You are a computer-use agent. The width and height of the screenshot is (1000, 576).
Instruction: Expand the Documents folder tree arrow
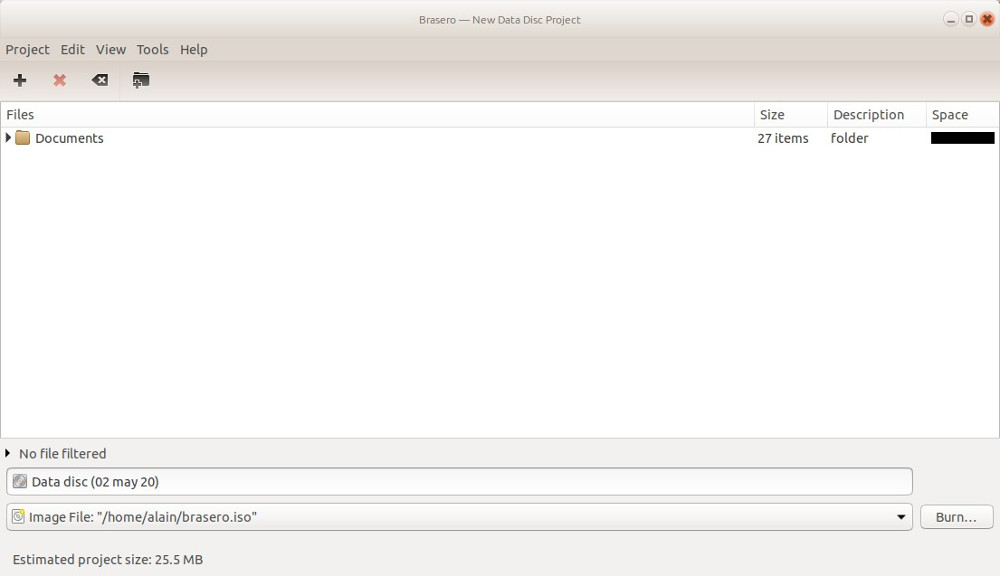[8, 138]
